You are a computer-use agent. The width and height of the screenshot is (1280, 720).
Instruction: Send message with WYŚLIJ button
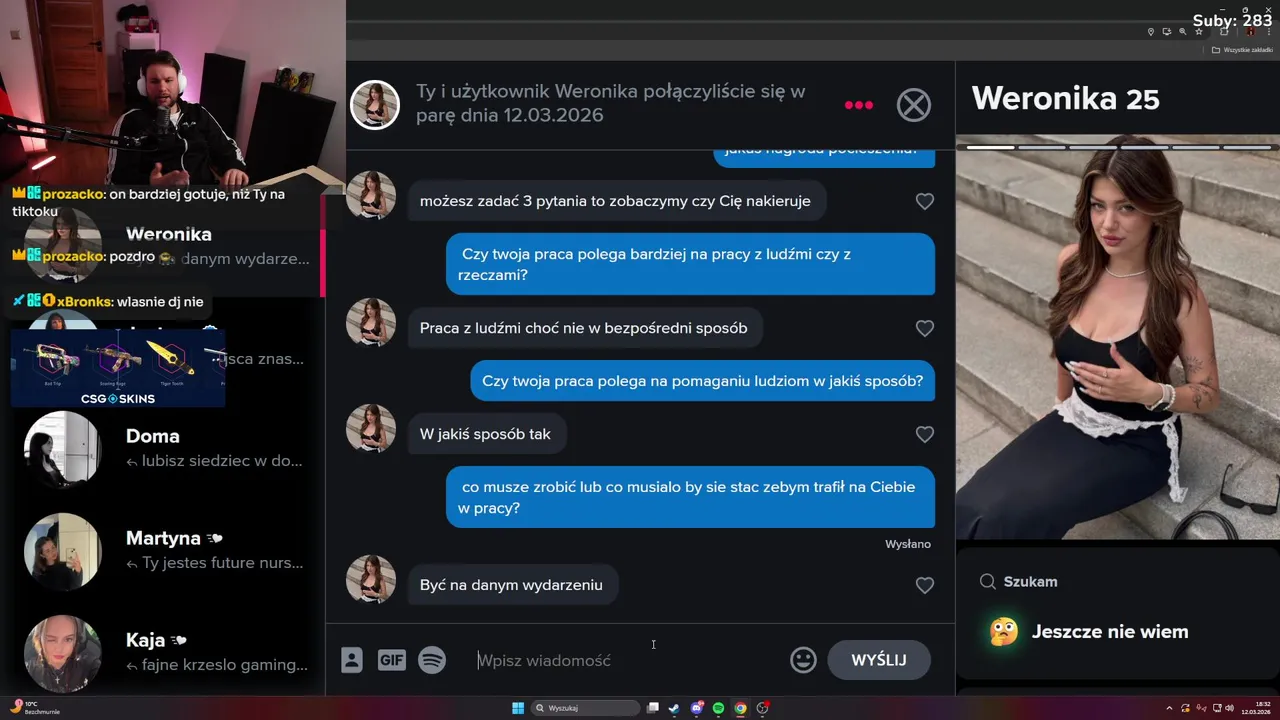(879, 660)
